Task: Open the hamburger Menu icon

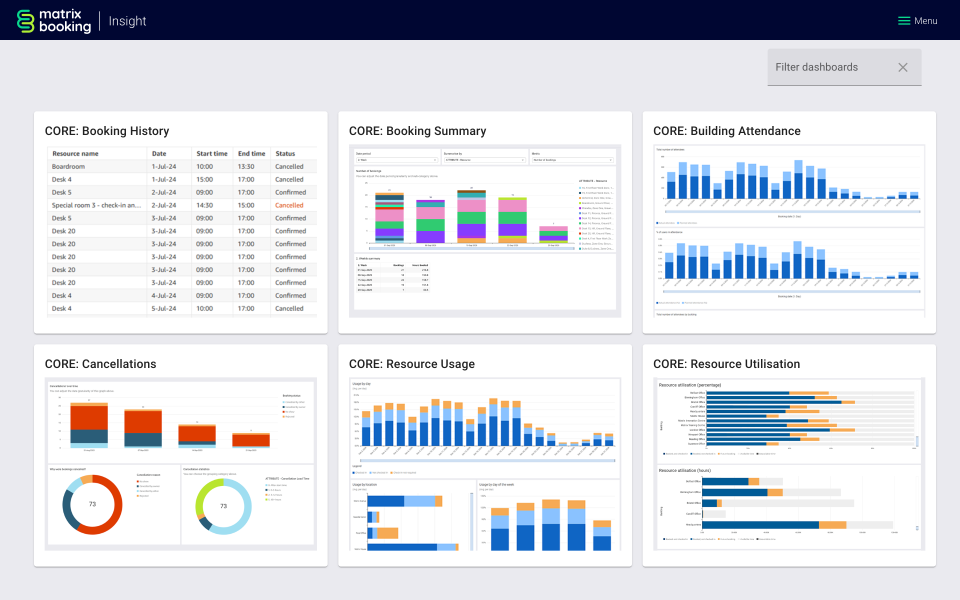Action: [x=904, y=21]
